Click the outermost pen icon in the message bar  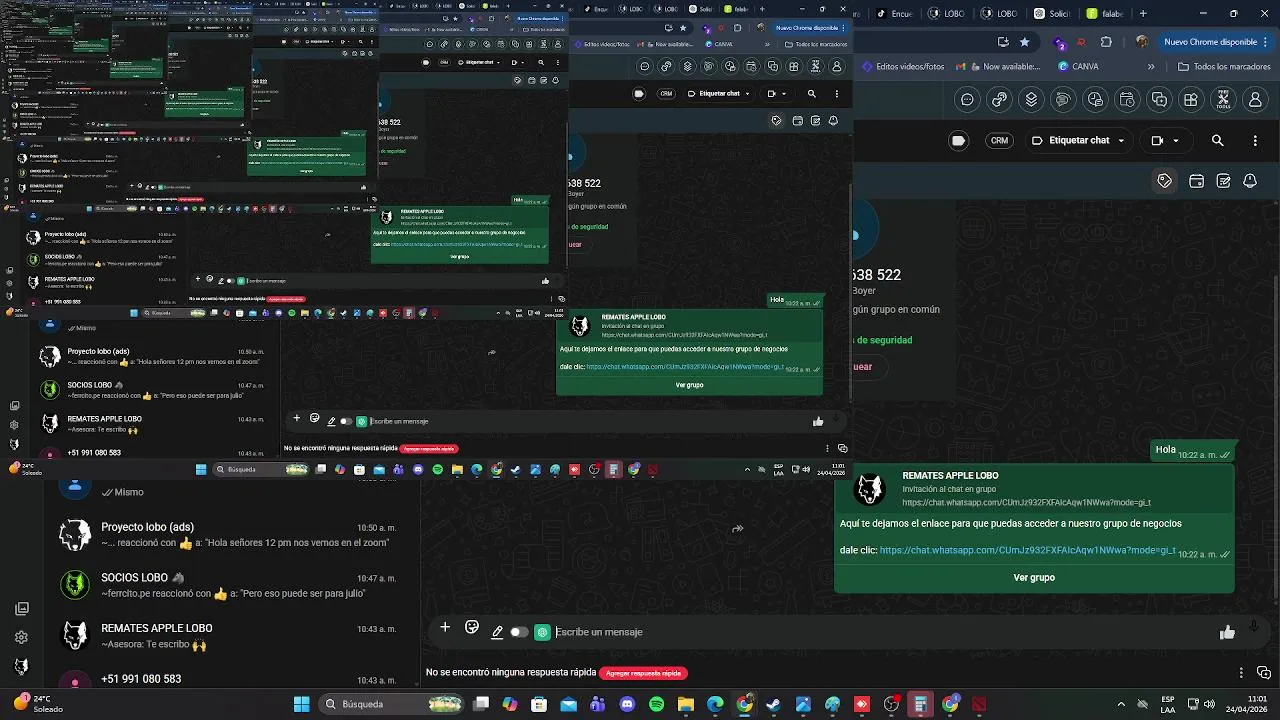(497, 632)
